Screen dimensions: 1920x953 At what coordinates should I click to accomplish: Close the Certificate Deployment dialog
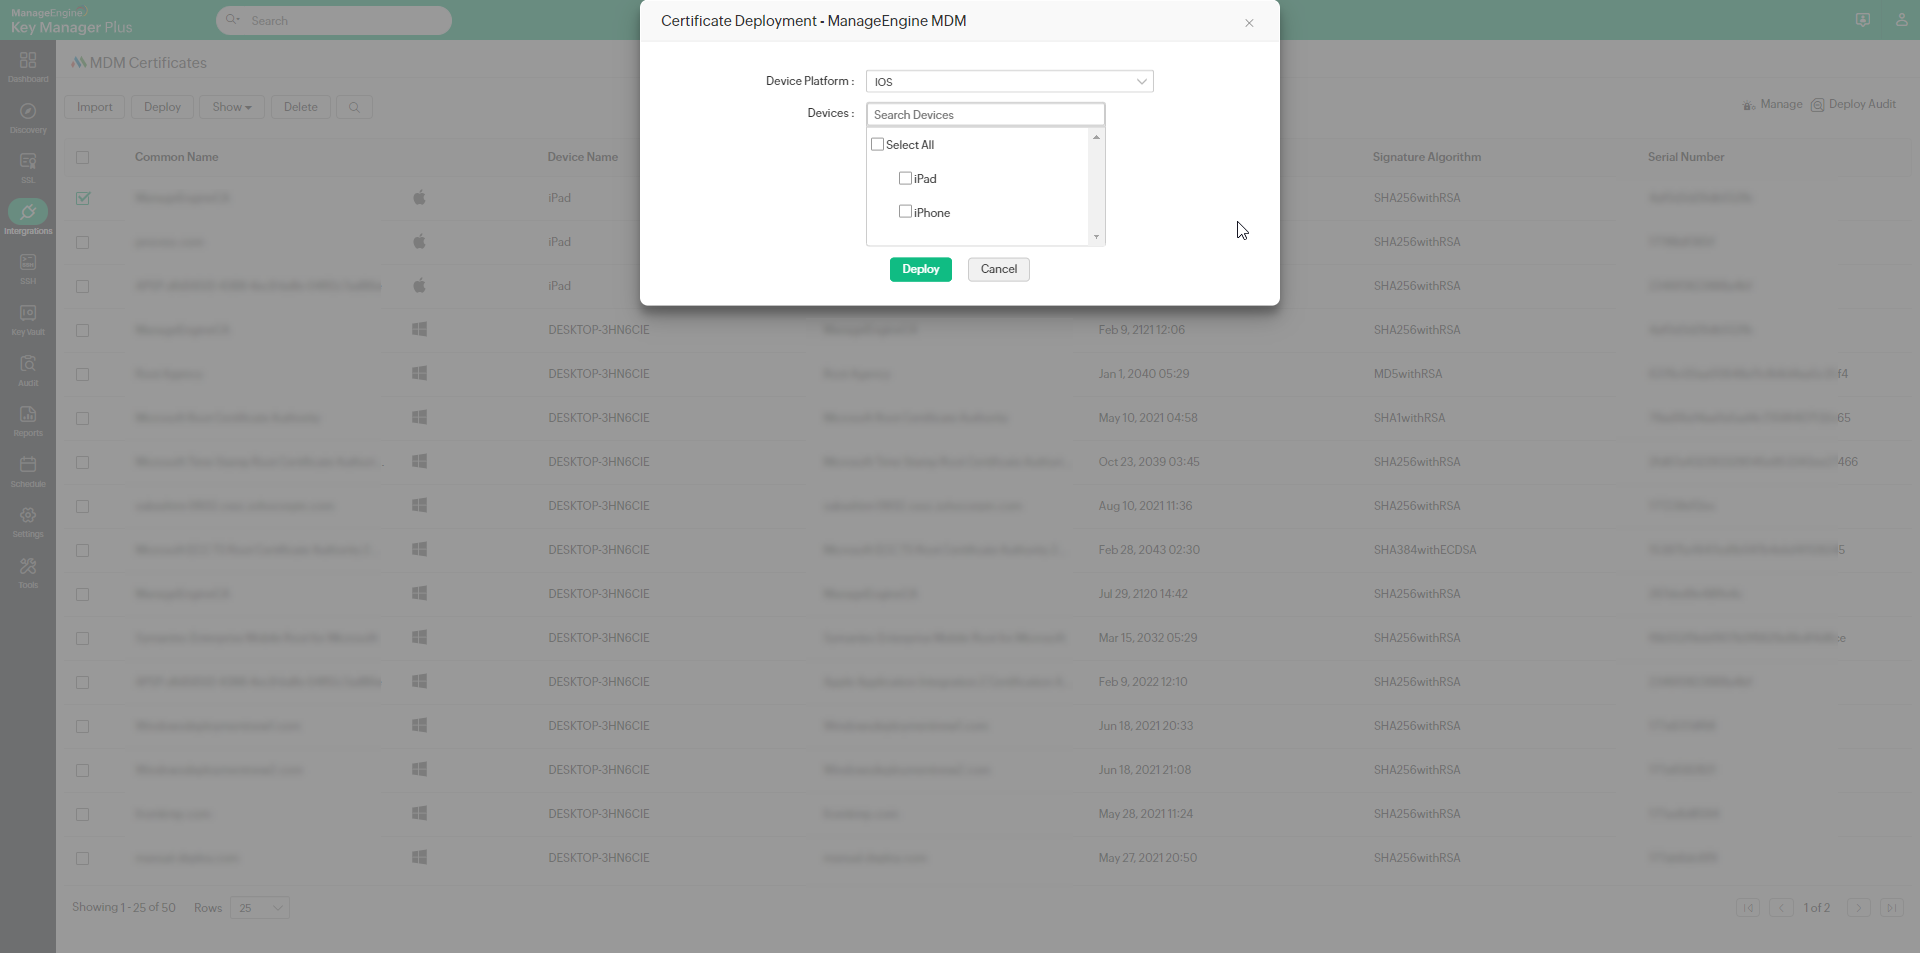(x=1249, y=23)
